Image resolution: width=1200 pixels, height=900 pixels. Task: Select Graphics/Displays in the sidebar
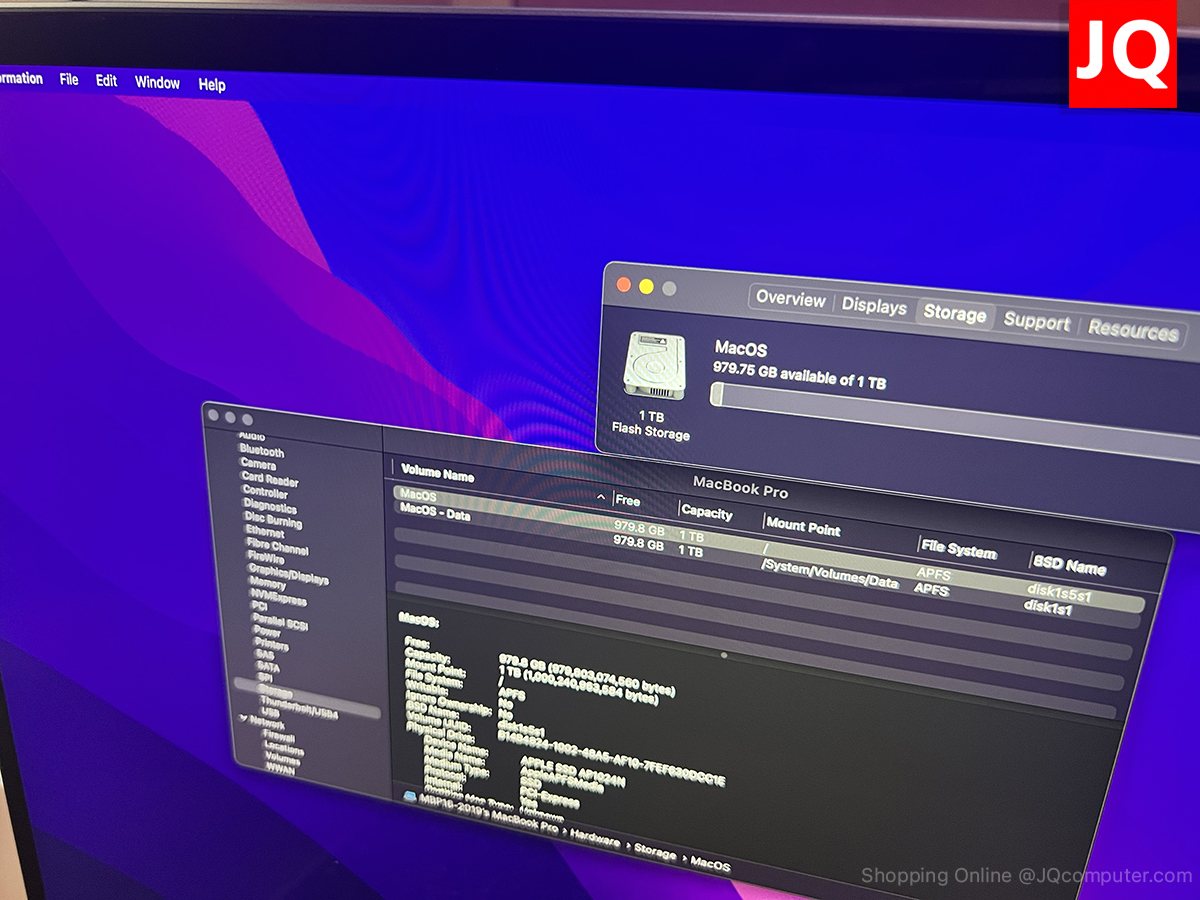tap(288, 572)
